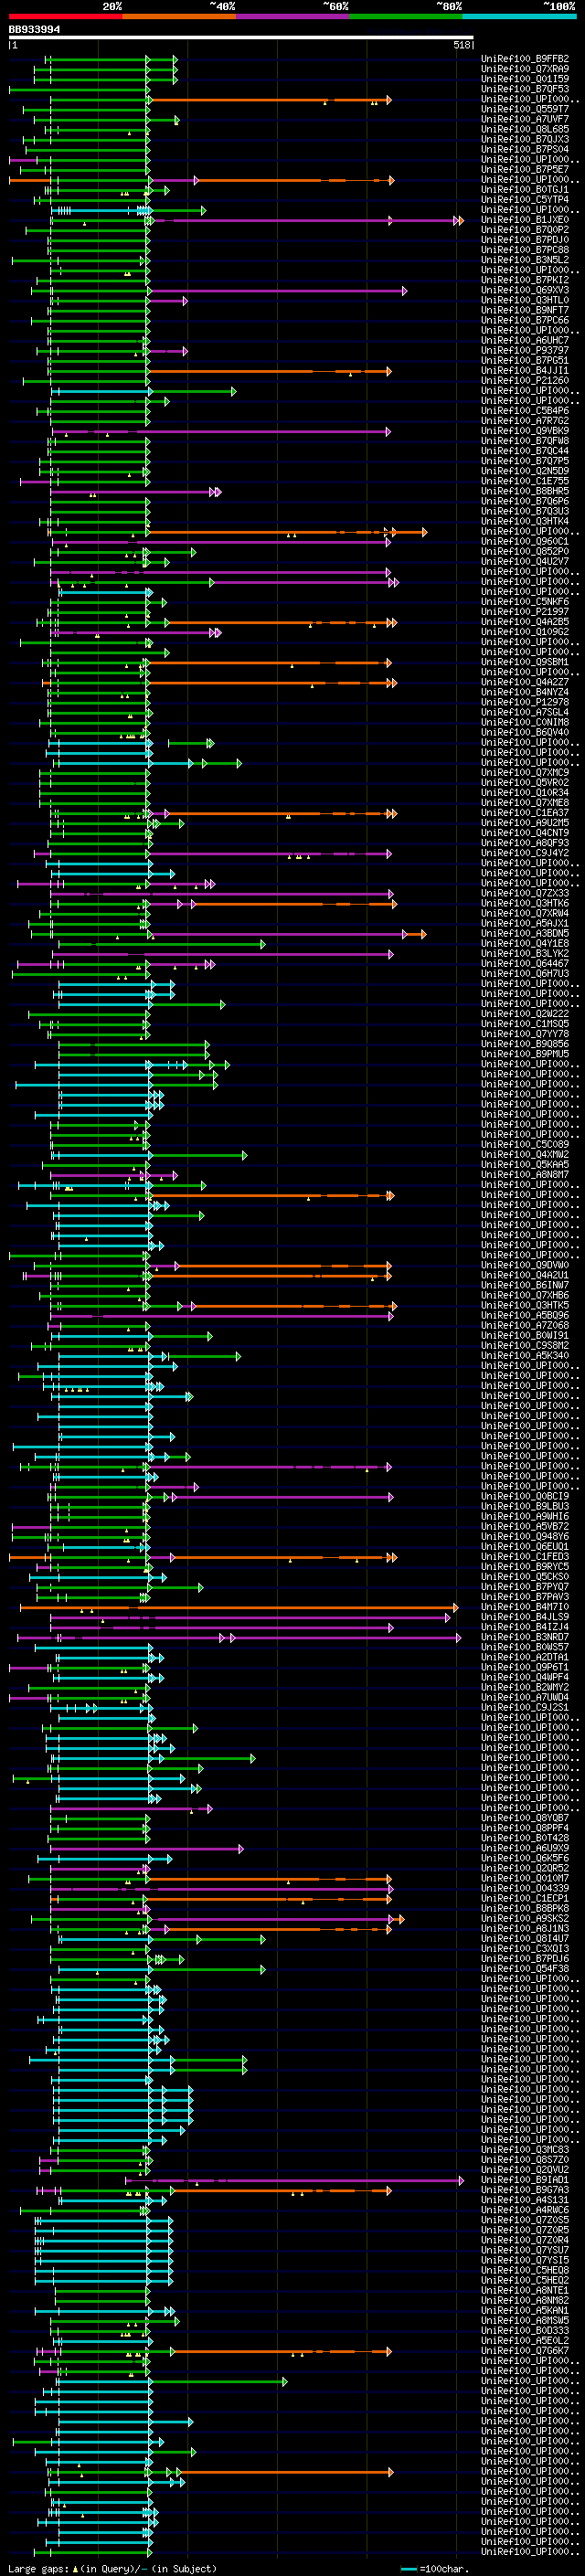Open hit UniRef100_Q69XV3
This screenshot has width=585, height=2576.
525,290
